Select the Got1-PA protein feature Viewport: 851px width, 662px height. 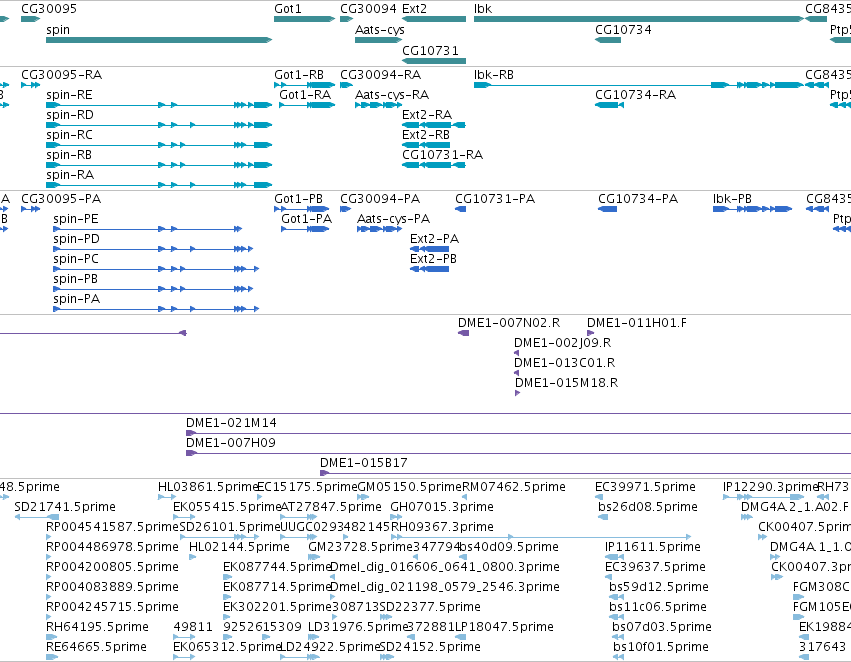click(305, 229)
